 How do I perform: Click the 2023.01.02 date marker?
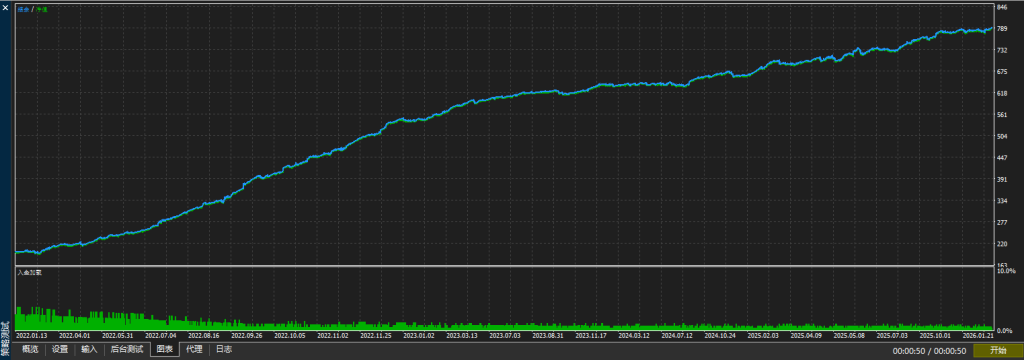coord(418,335)
